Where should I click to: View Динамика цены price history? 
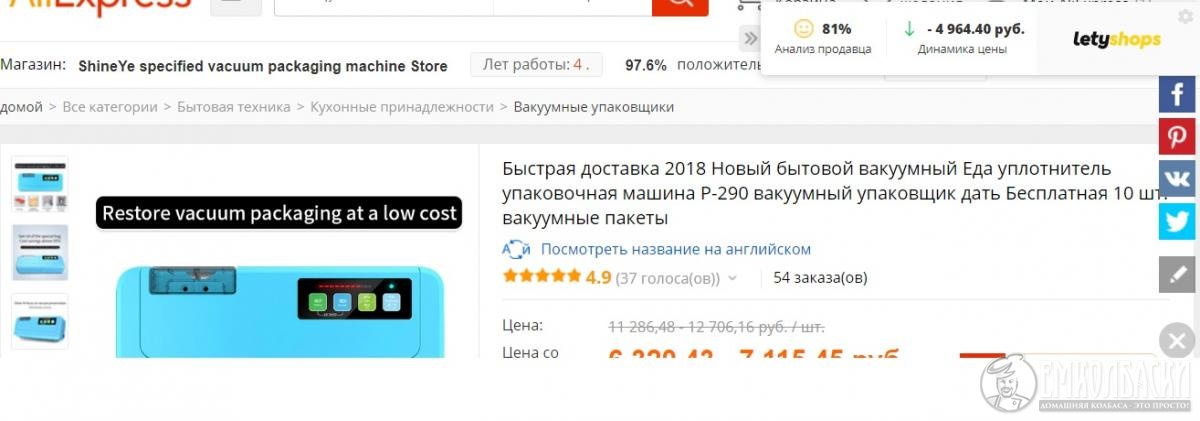[962, 38]
